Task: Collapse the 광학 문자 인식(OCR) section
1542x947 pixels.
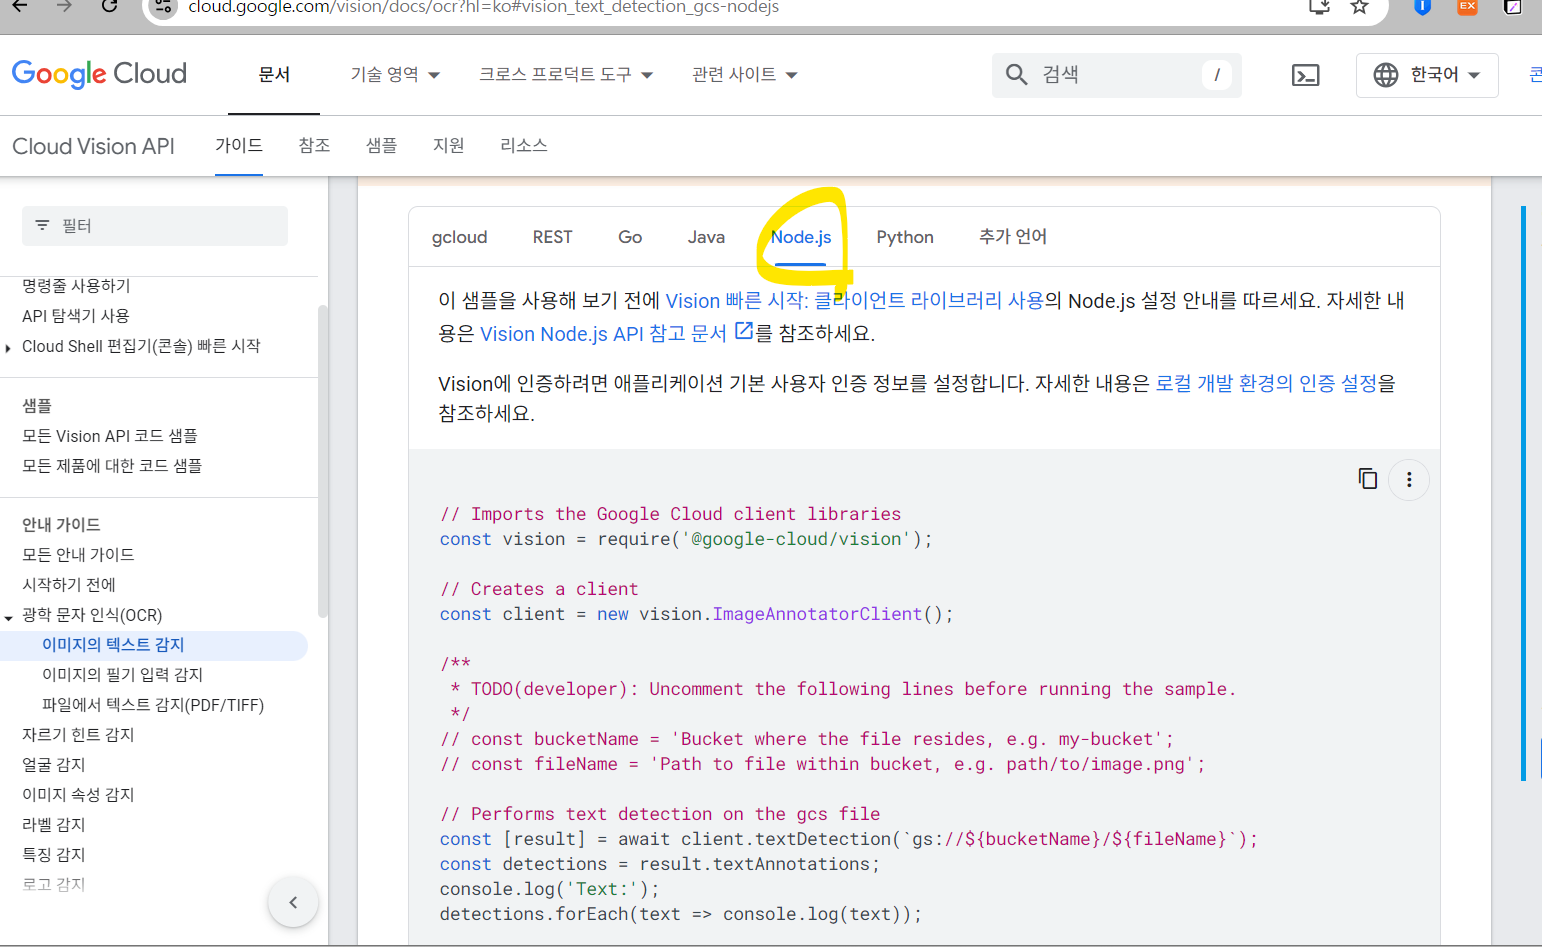Action: pos(9,617)
